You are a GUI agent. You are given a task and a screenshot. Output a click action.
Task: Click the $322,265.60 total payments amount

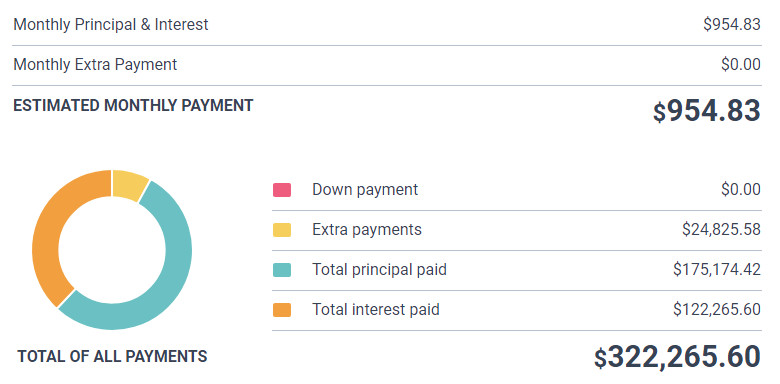pos(677,357)
